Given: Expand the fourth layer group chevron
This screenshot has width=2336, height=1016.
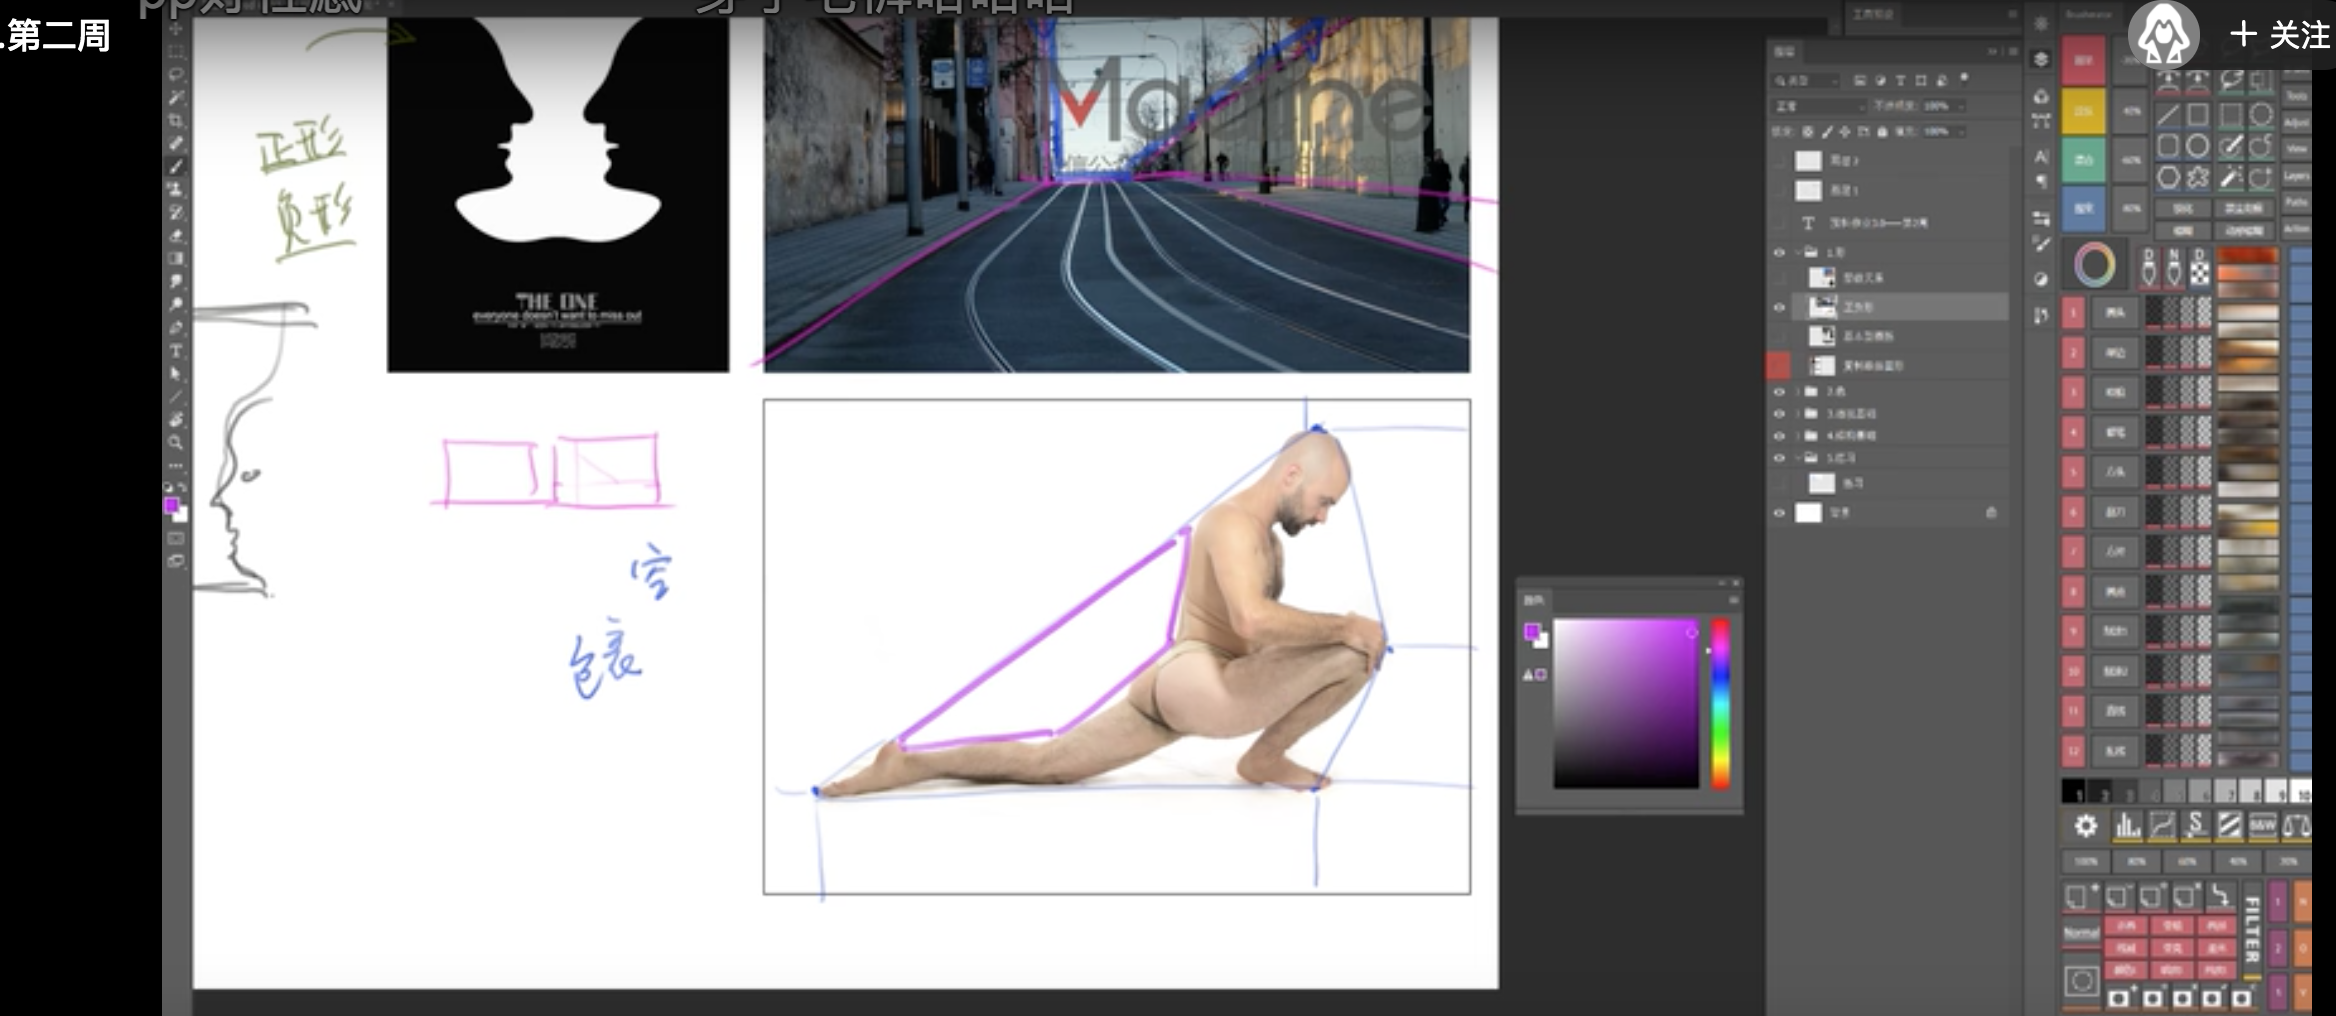Looking at the screenshot, I should (1797, 435).
